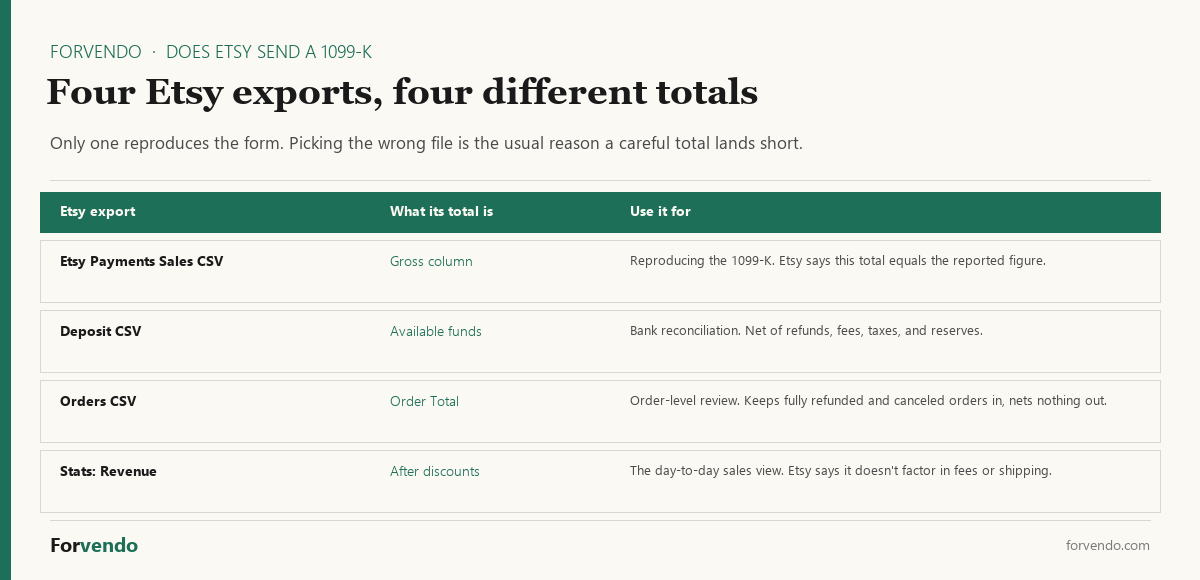Image resolution: width=1200 pixels, height=580 pixels.
Task: Click the FORVENDO breadcrumb label
Action: point(96,52)
